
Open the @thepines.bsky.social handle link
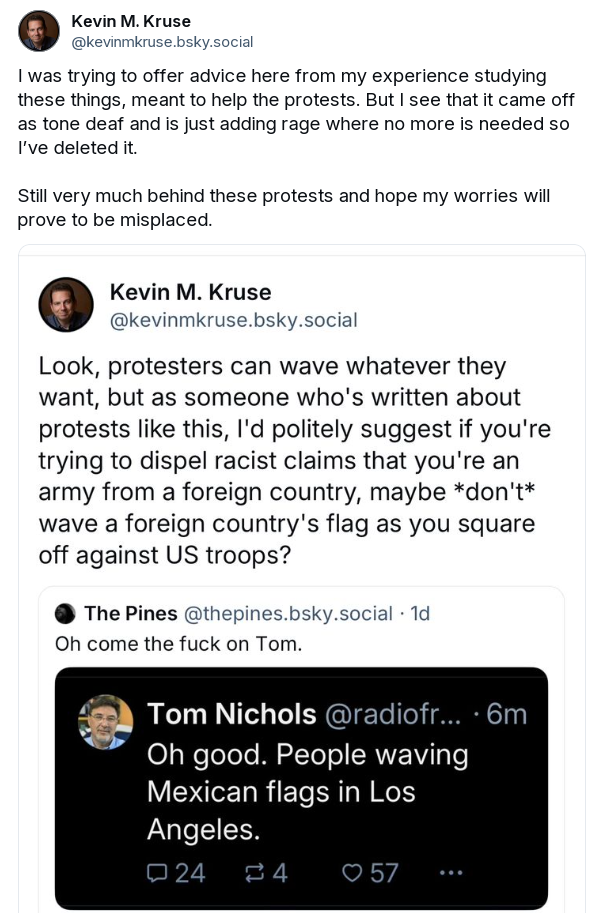(288, 613)
